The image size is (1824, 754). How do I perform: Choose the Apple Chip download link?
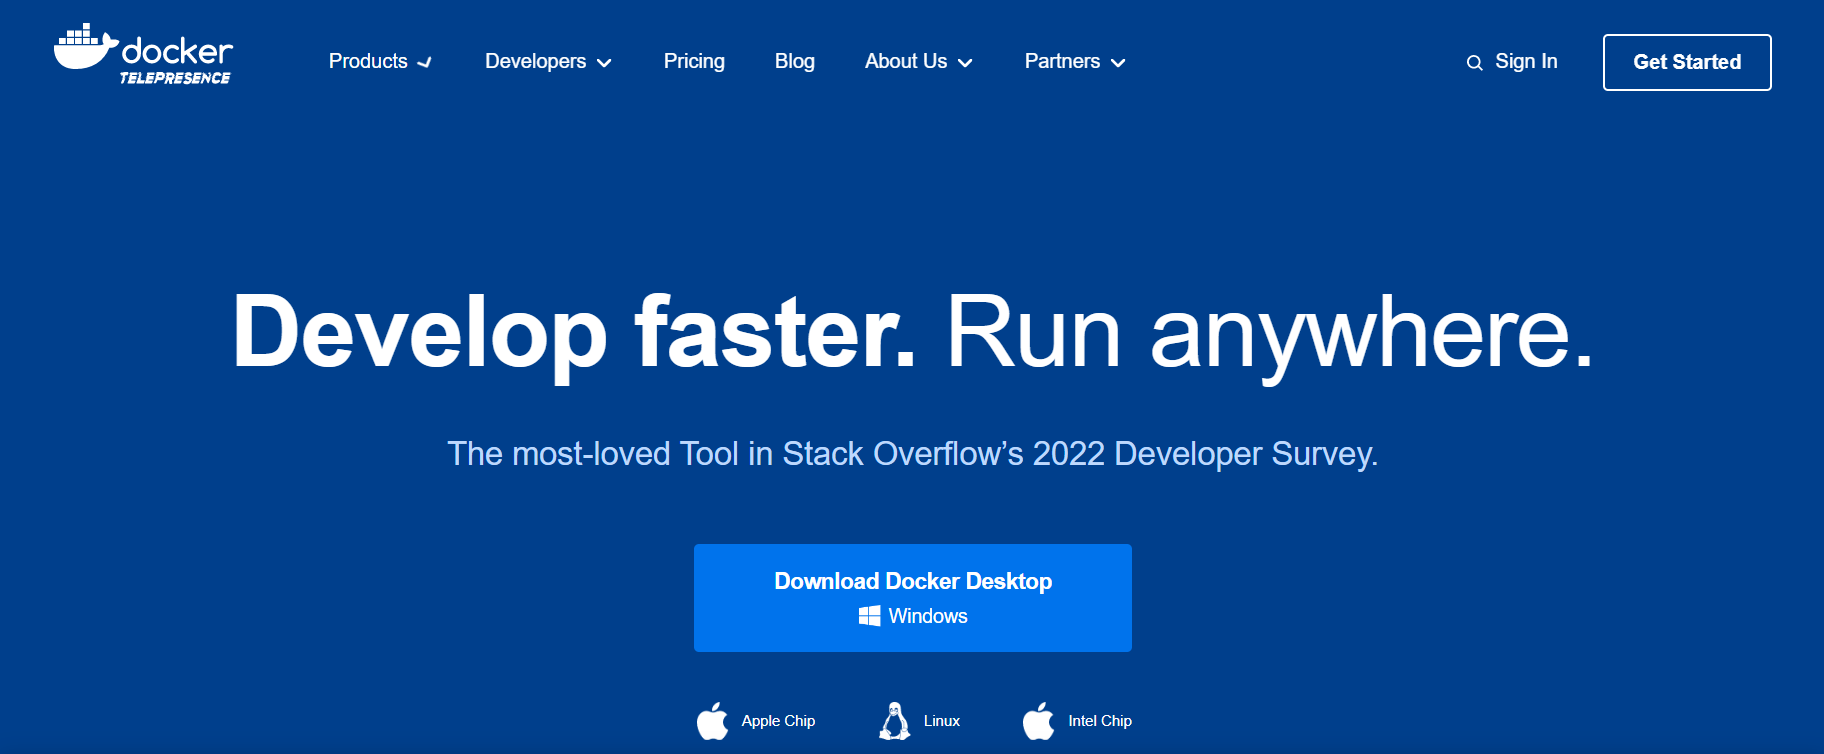coord(756,721)
